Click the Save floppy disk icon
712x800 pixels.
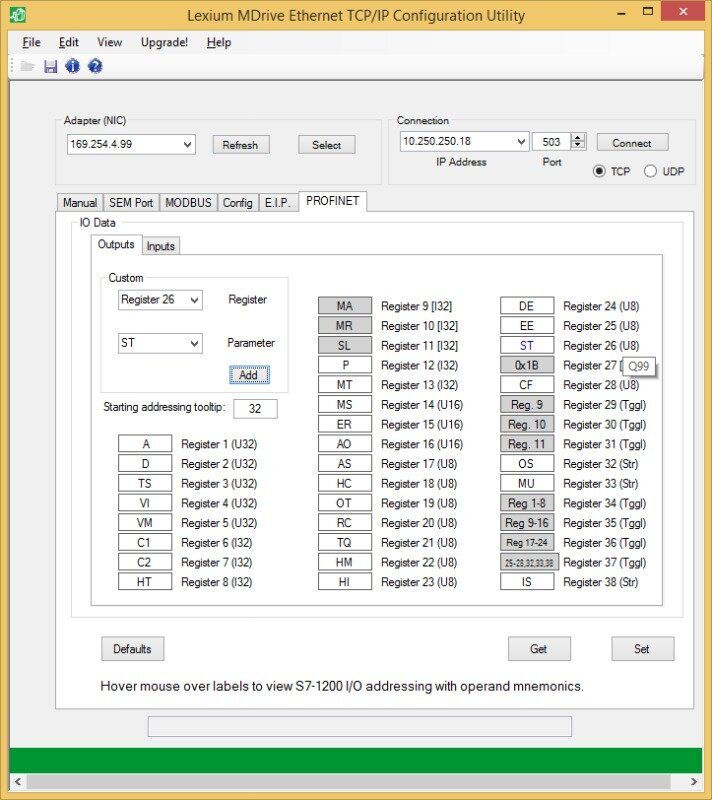(50, 66)
